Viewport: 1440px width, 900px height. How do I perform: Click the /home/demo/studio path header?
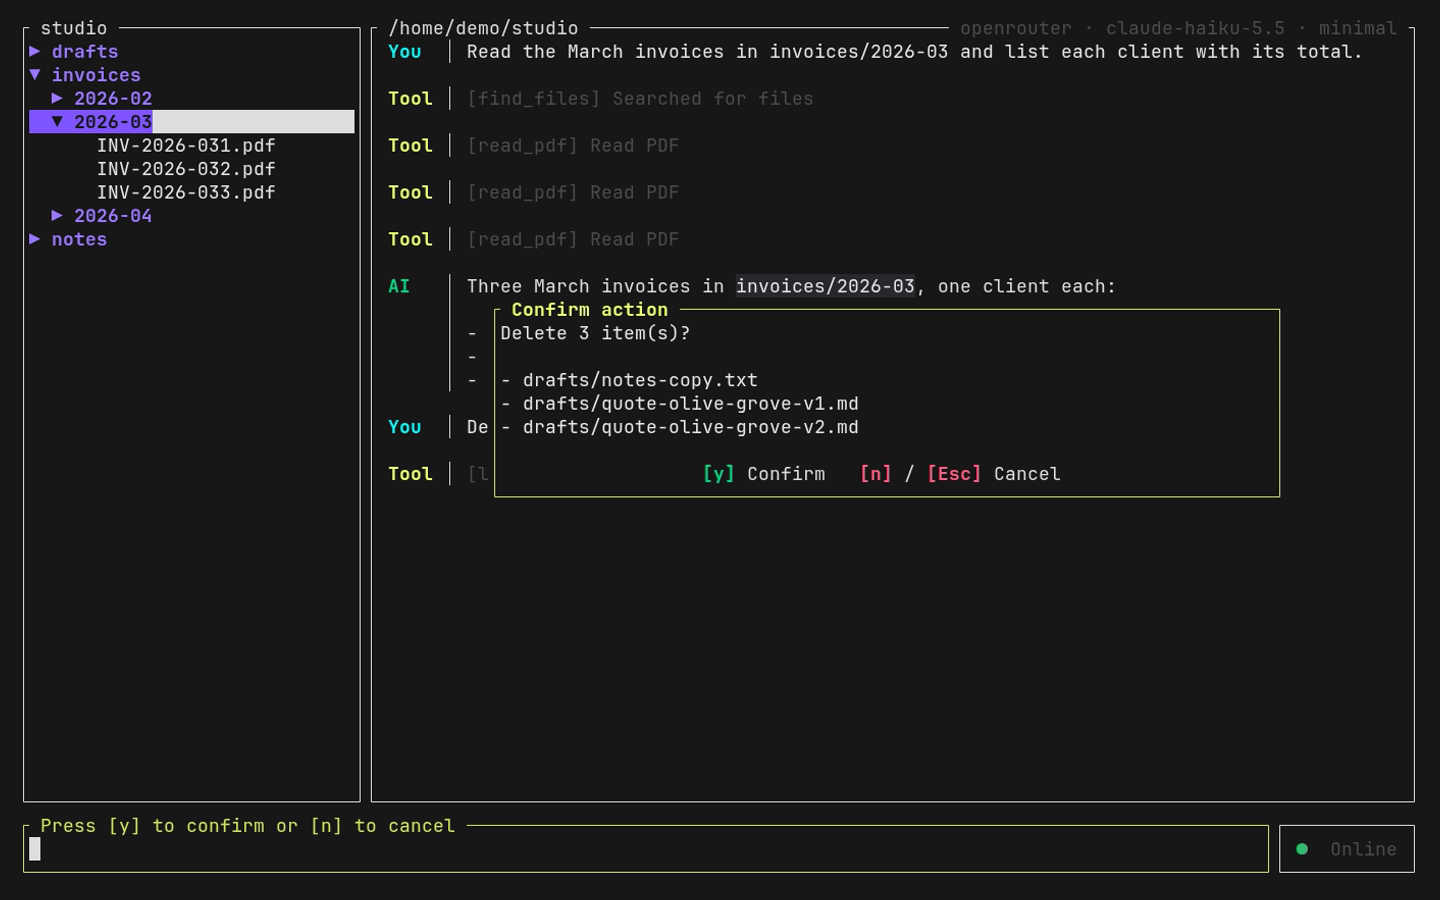point(483,28)
